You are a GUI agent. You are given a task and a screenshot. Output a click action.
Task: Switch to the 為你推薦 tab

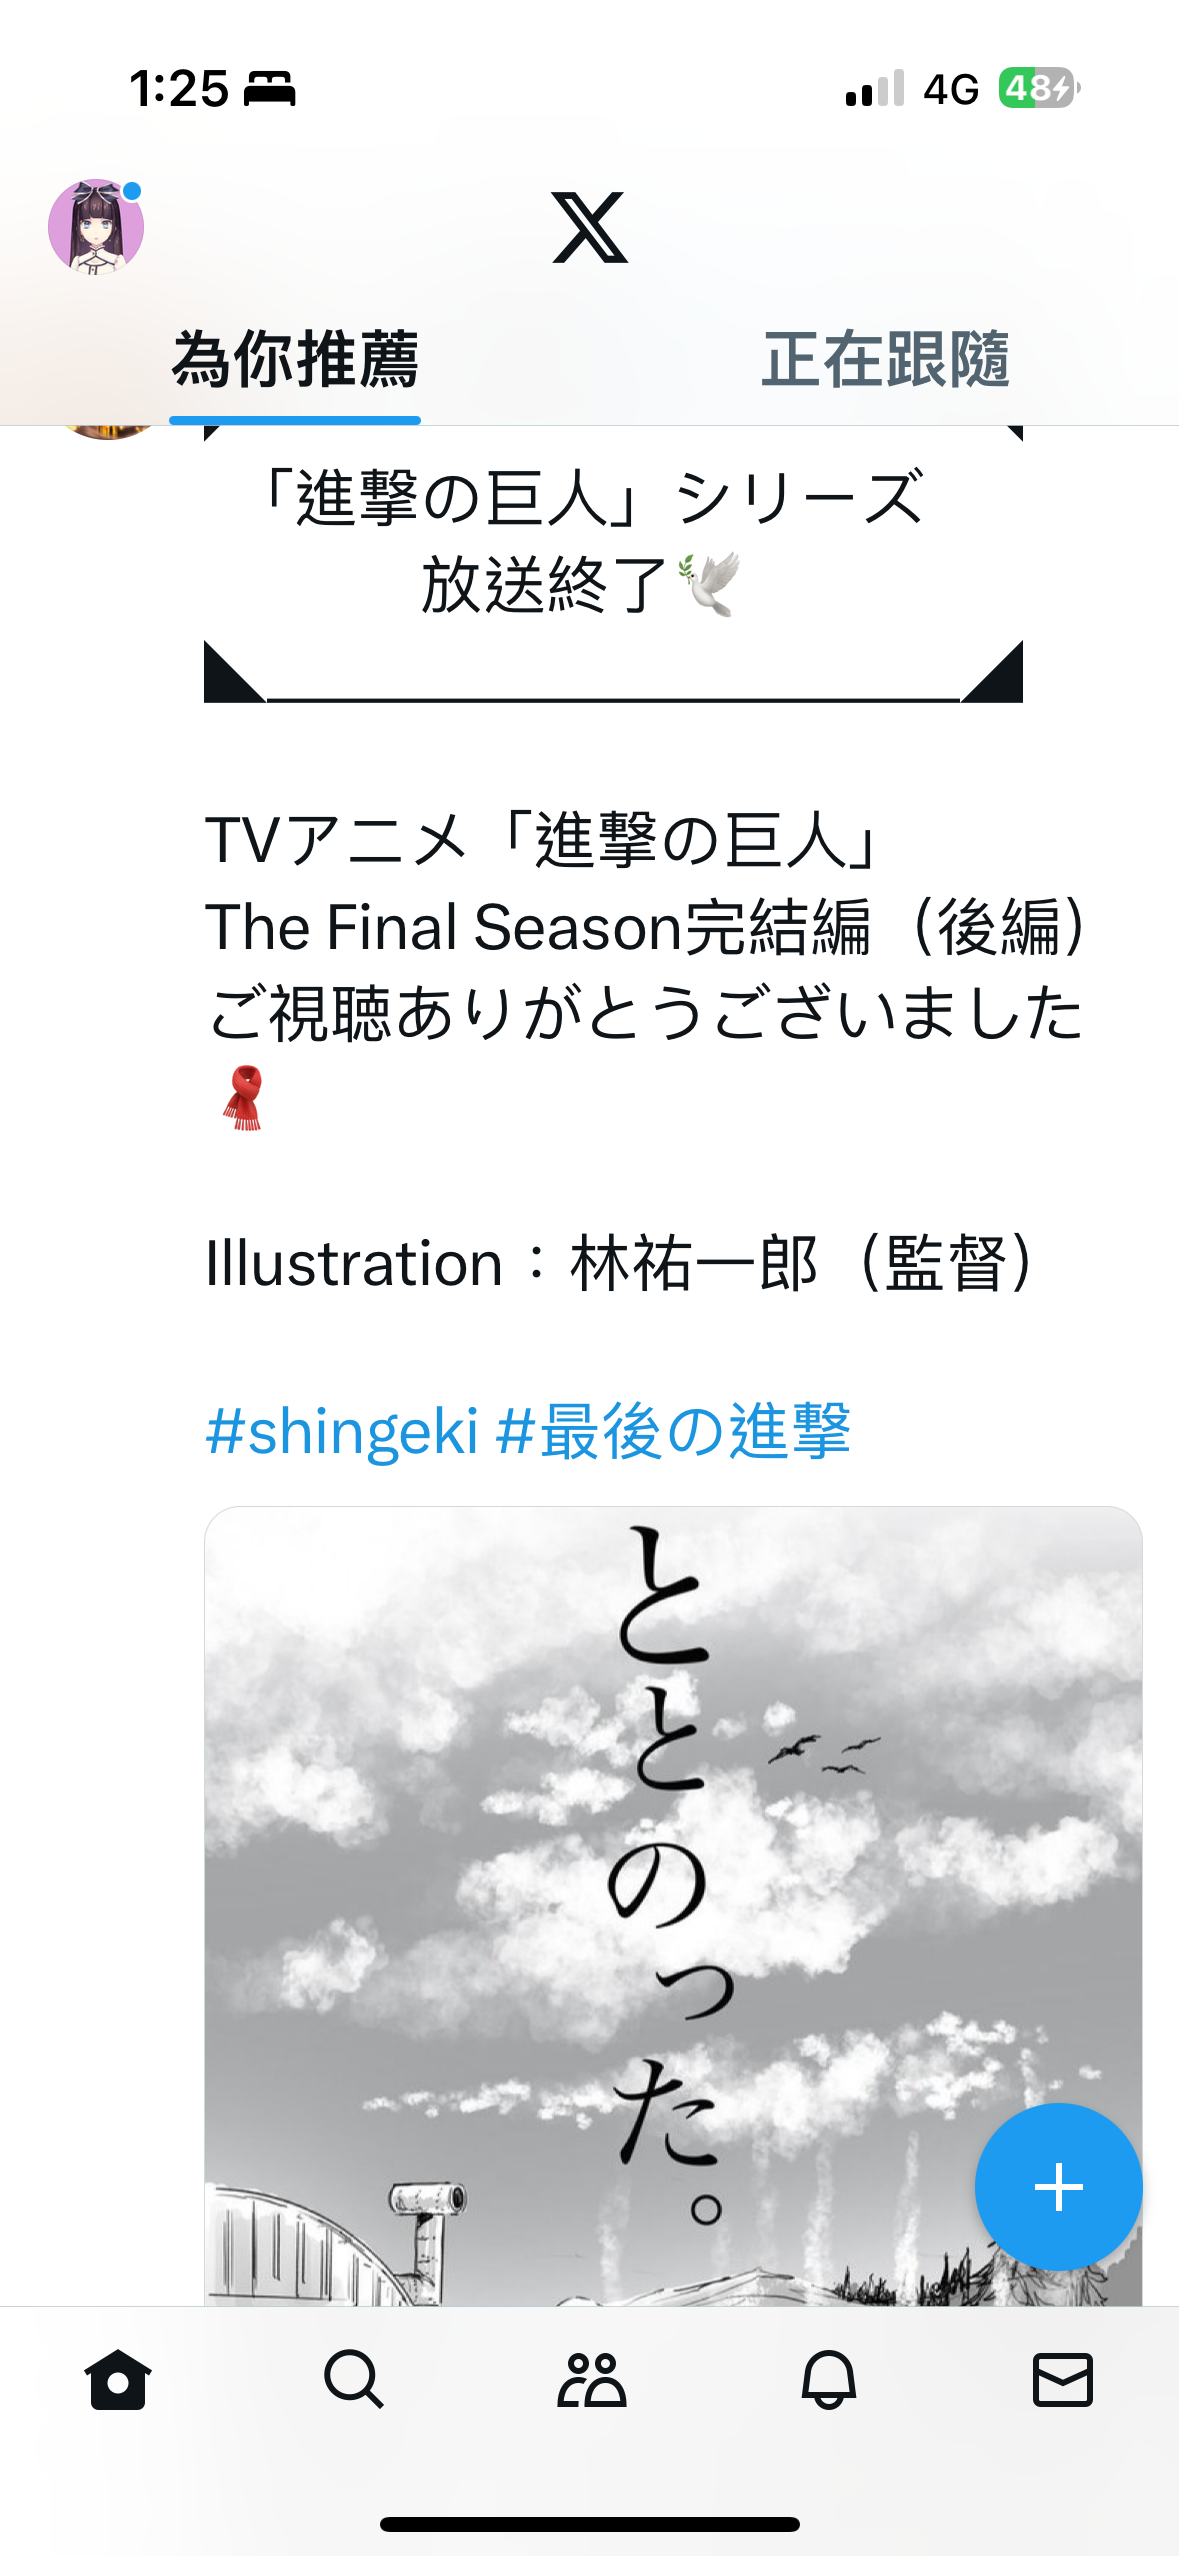[x=295, y=360]
